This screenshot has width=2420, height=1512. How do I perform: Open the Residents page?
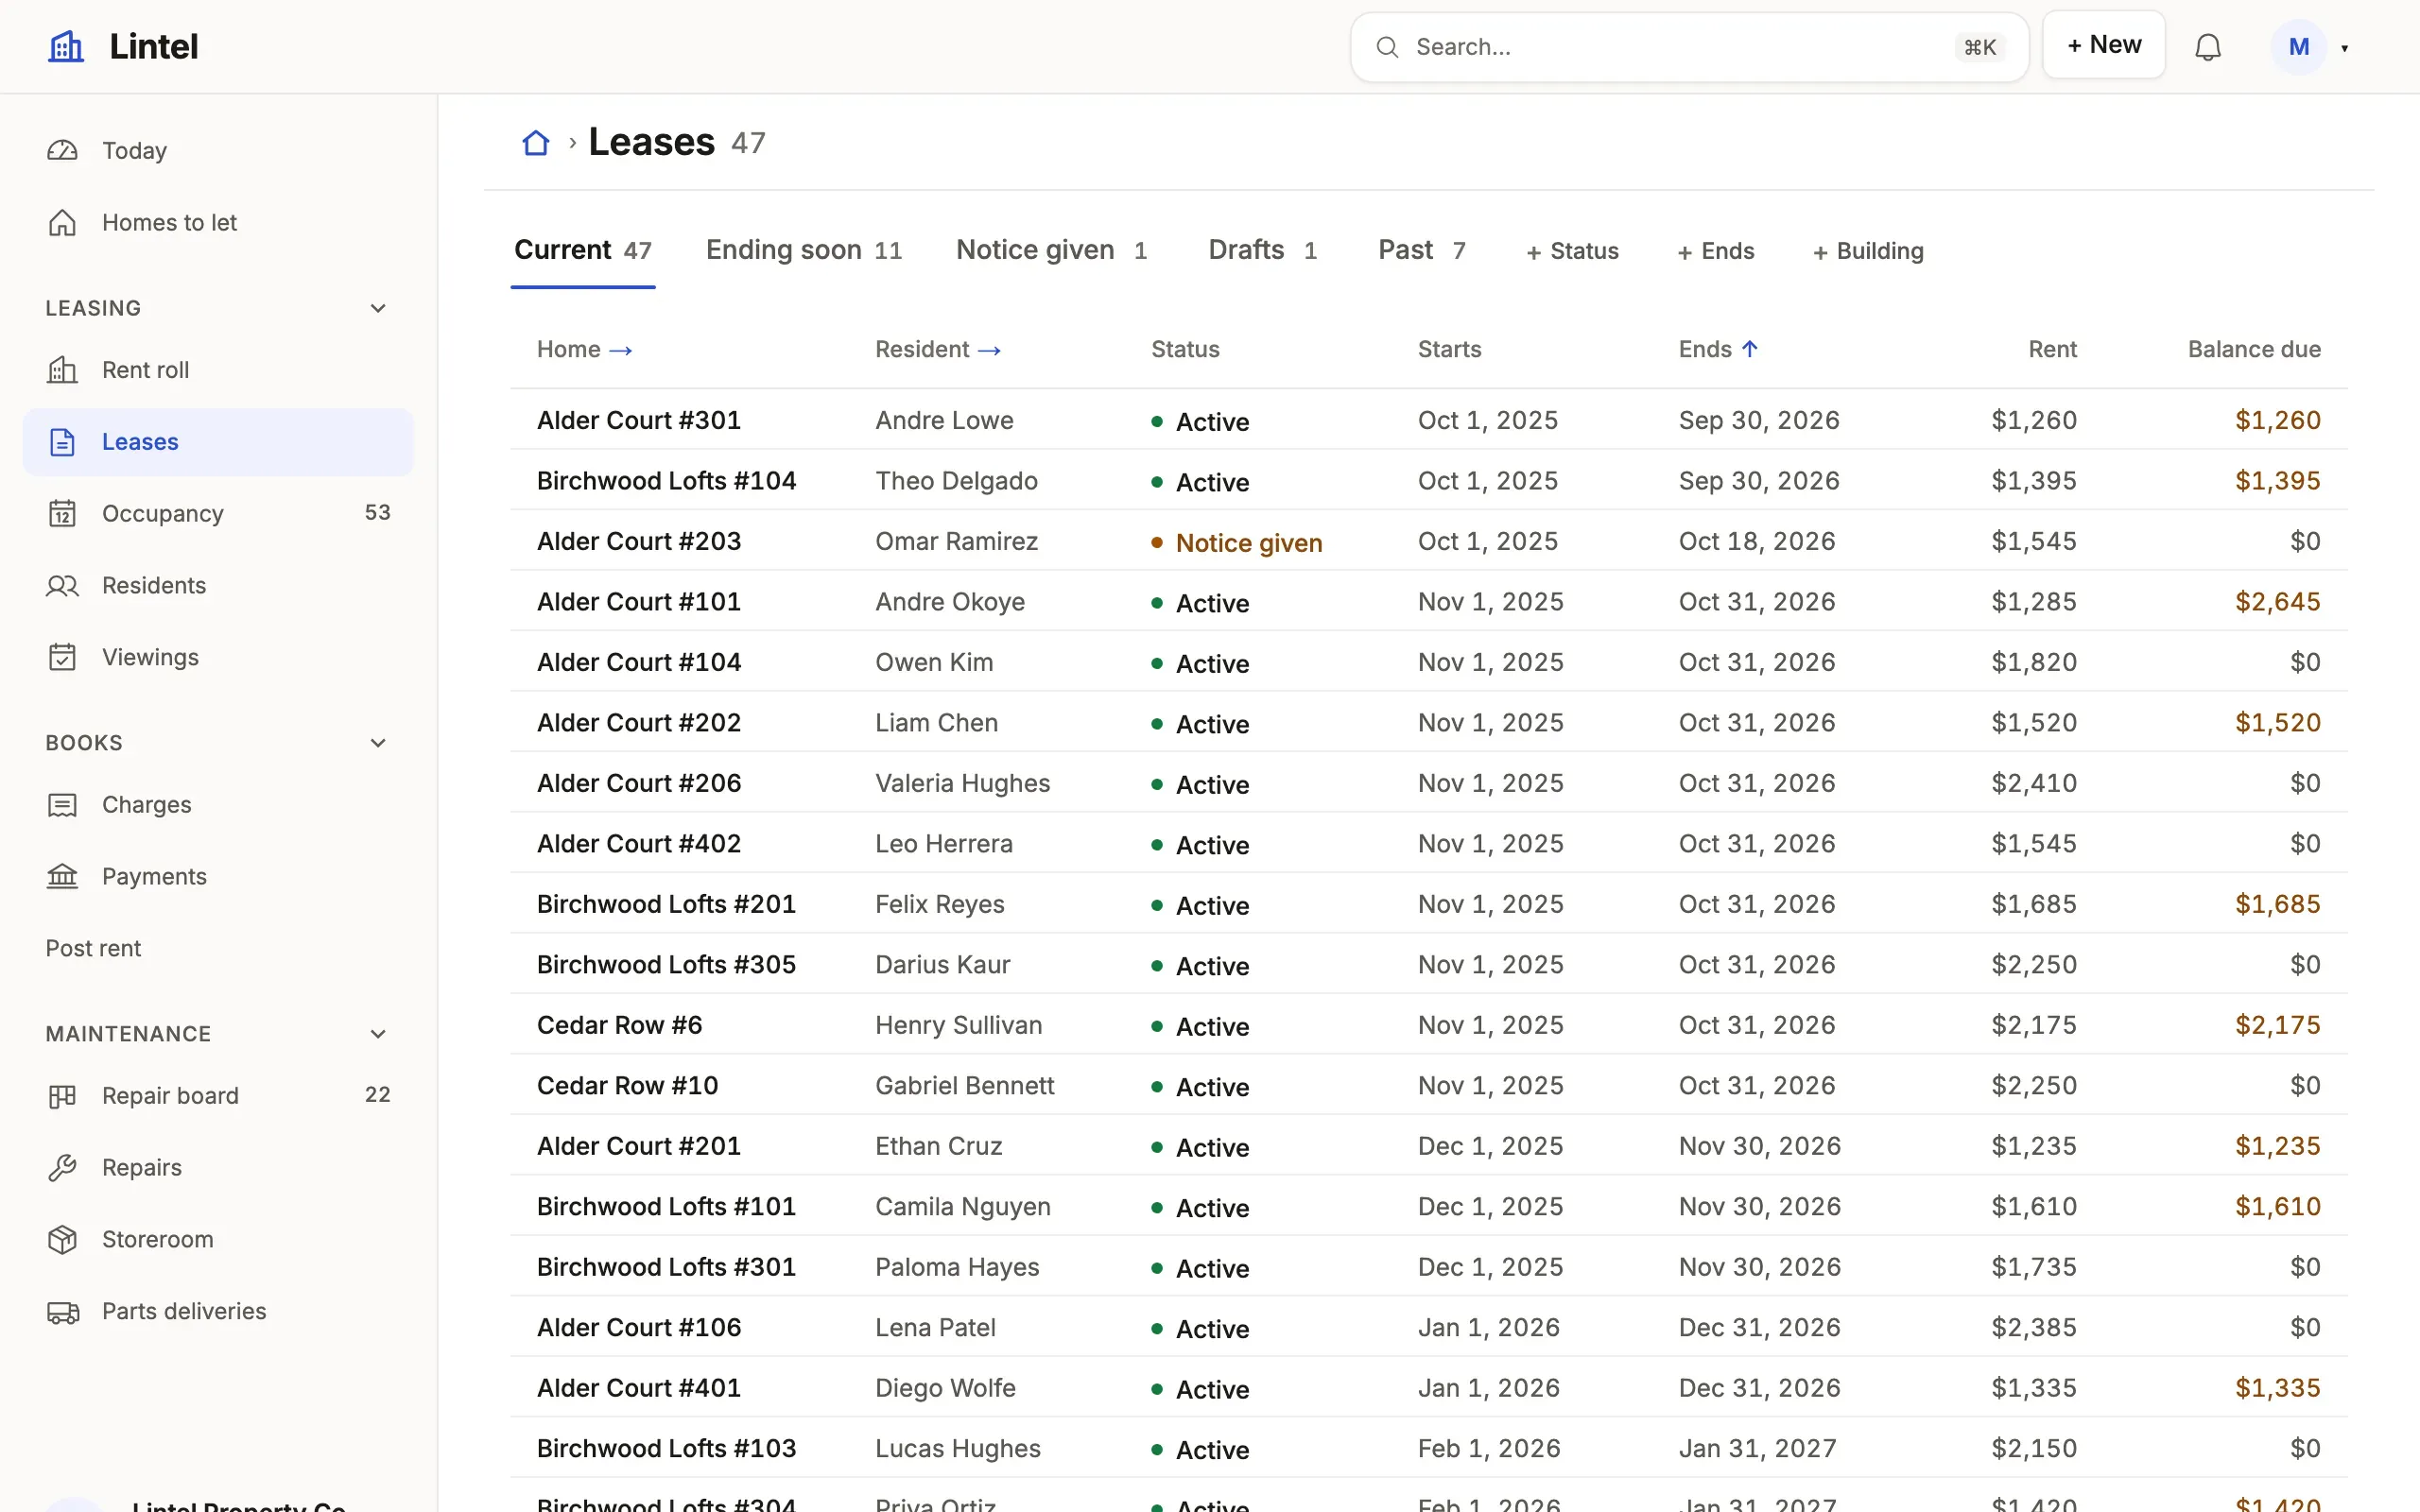(x=218, y=585)
